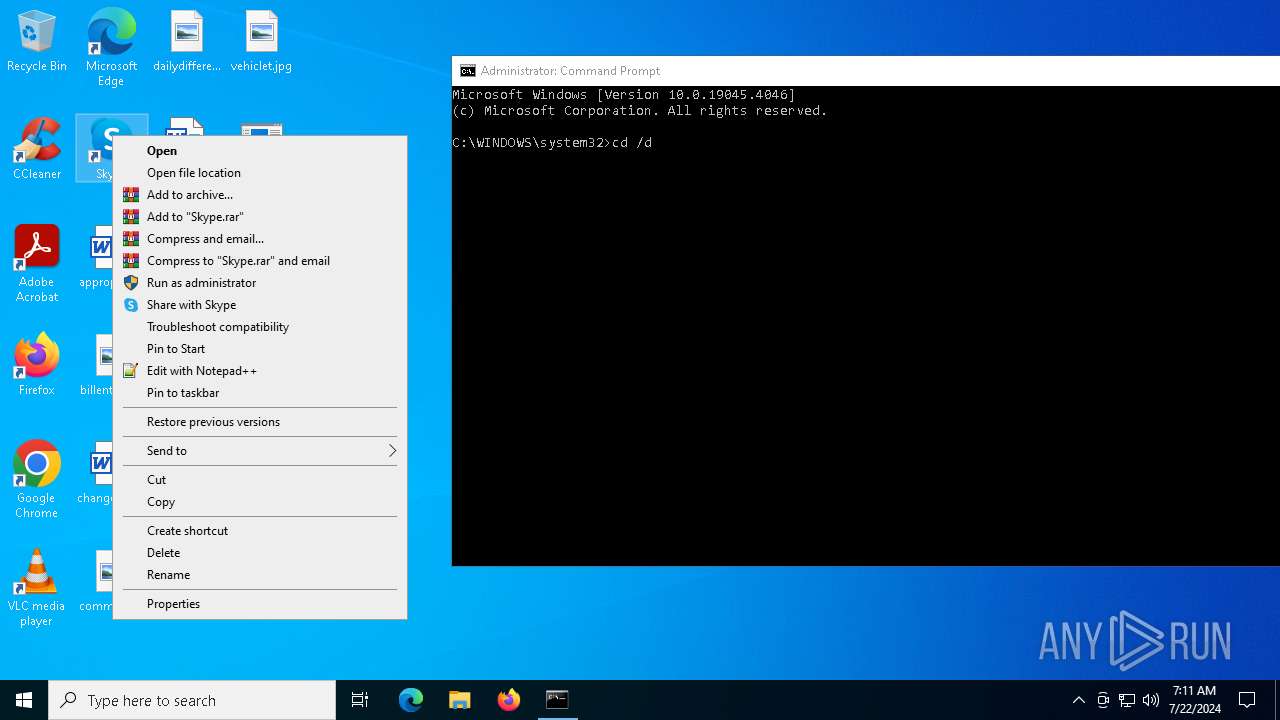Open Firefox from taskbar

pos(509,700)
